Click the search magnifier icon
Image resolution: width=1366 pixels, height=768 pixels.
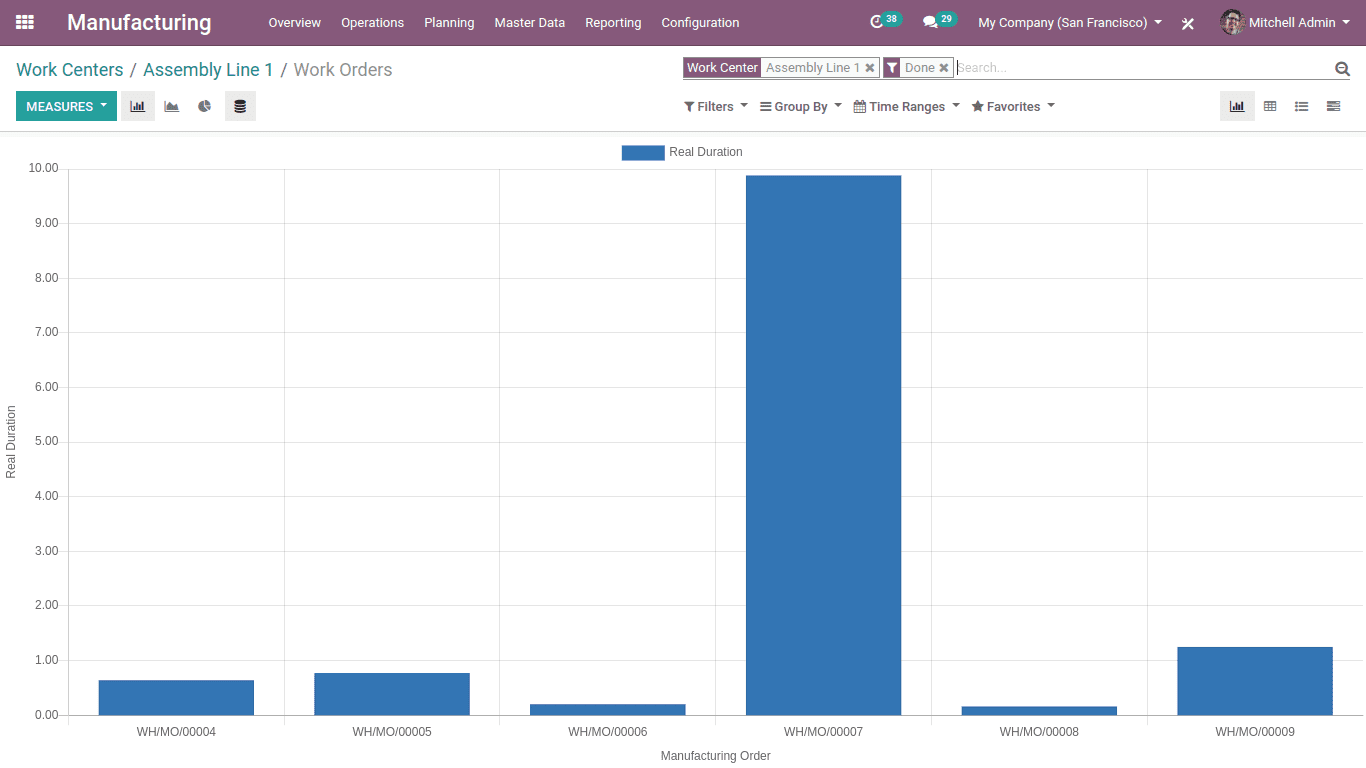point(1342,68)
